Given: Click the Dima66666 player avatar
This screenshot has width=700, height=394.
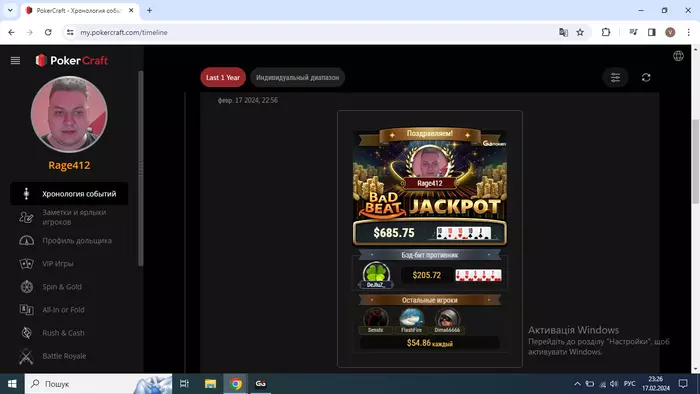Looking at the screenshot, I should click(x=447, y=319).
